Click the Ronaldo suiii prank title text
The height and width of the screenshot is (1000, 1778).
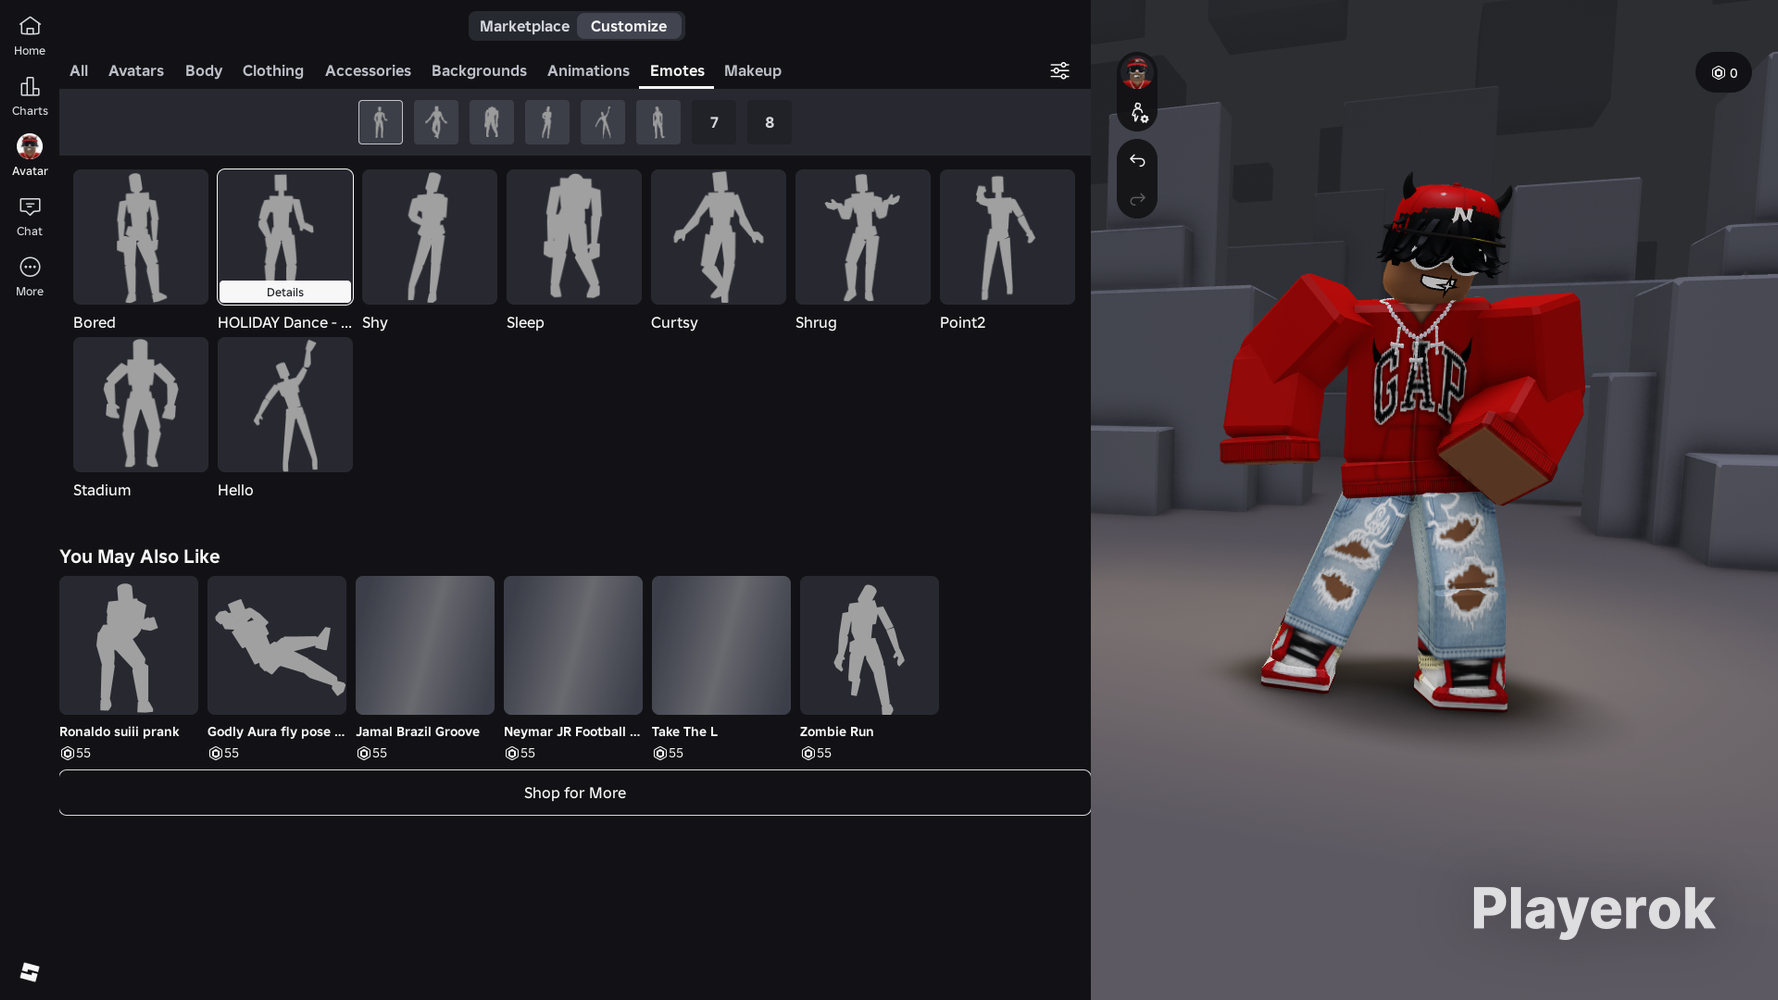pos(119,732)
